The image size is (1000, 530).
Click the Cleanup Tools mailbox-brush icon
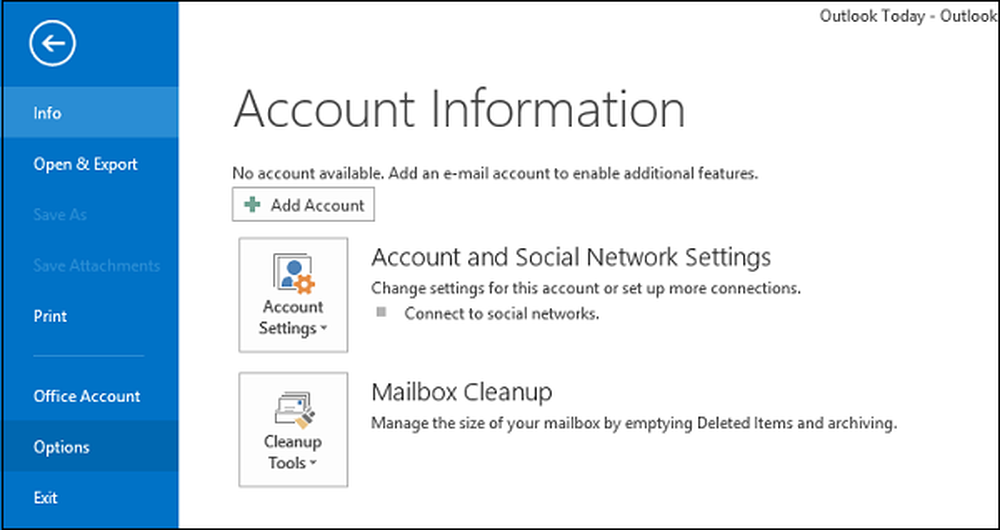pyautogui.click(x=294, y=409)
